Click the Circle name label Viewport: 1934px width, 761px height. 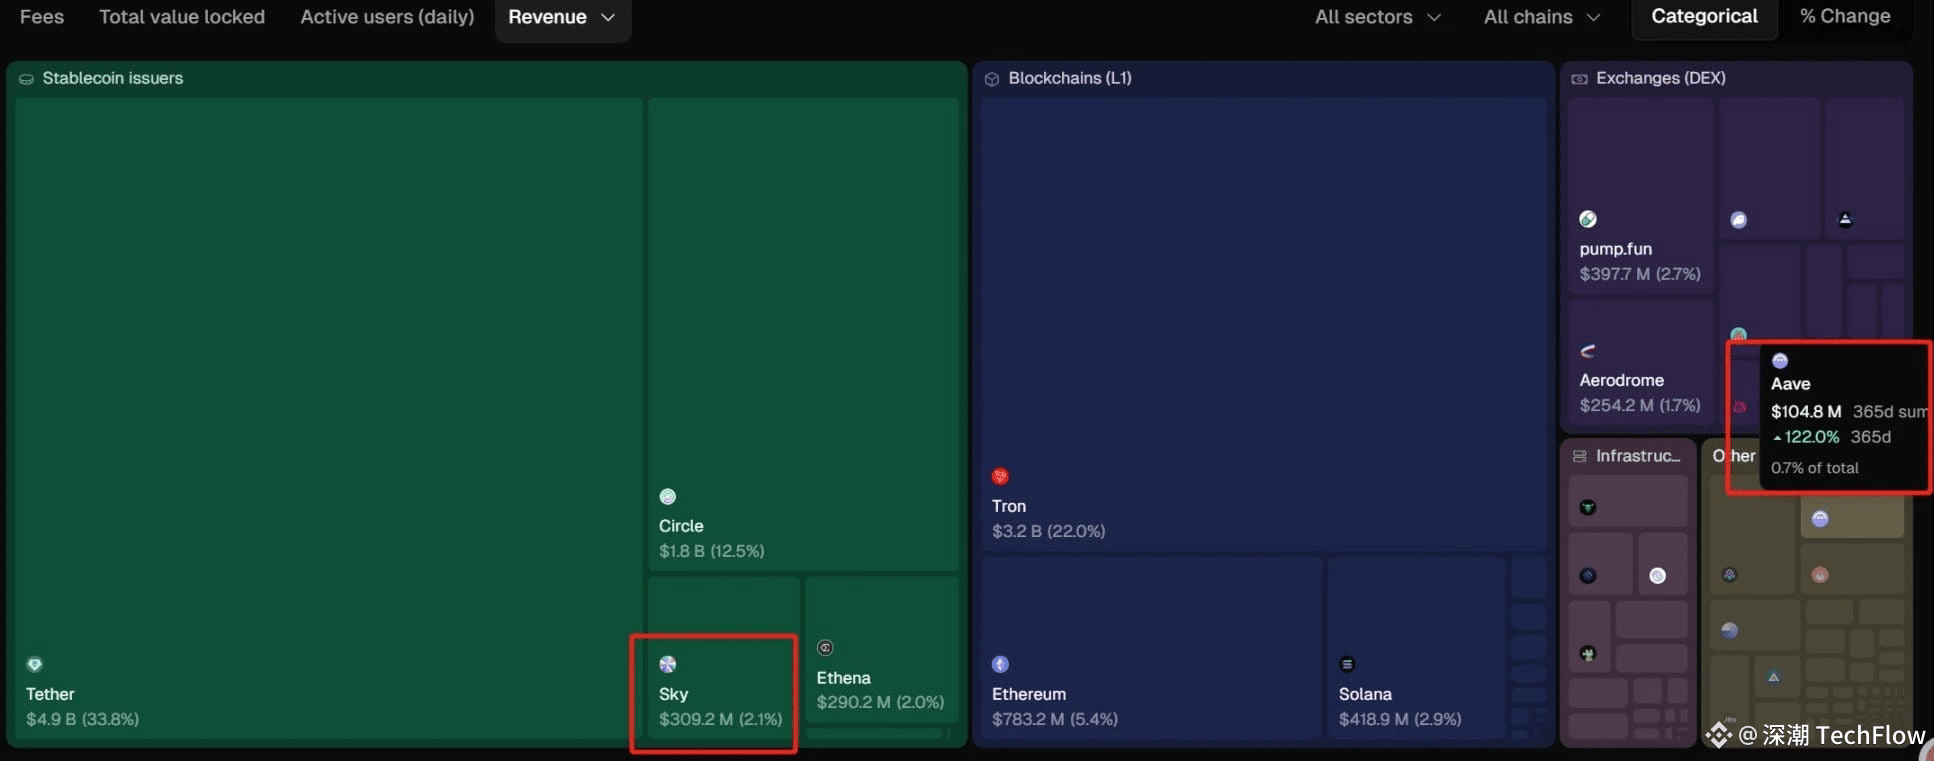pyautogui.click(x=681, y=526)
